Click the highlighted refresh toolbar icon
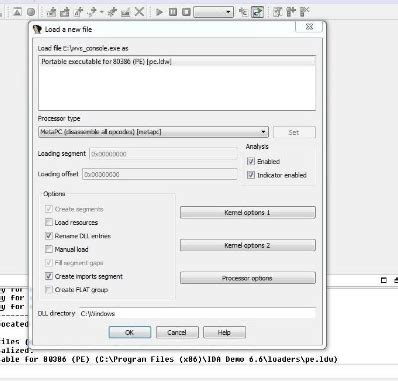Viewport: 398px width, 381px height. [x=257, y=12]
